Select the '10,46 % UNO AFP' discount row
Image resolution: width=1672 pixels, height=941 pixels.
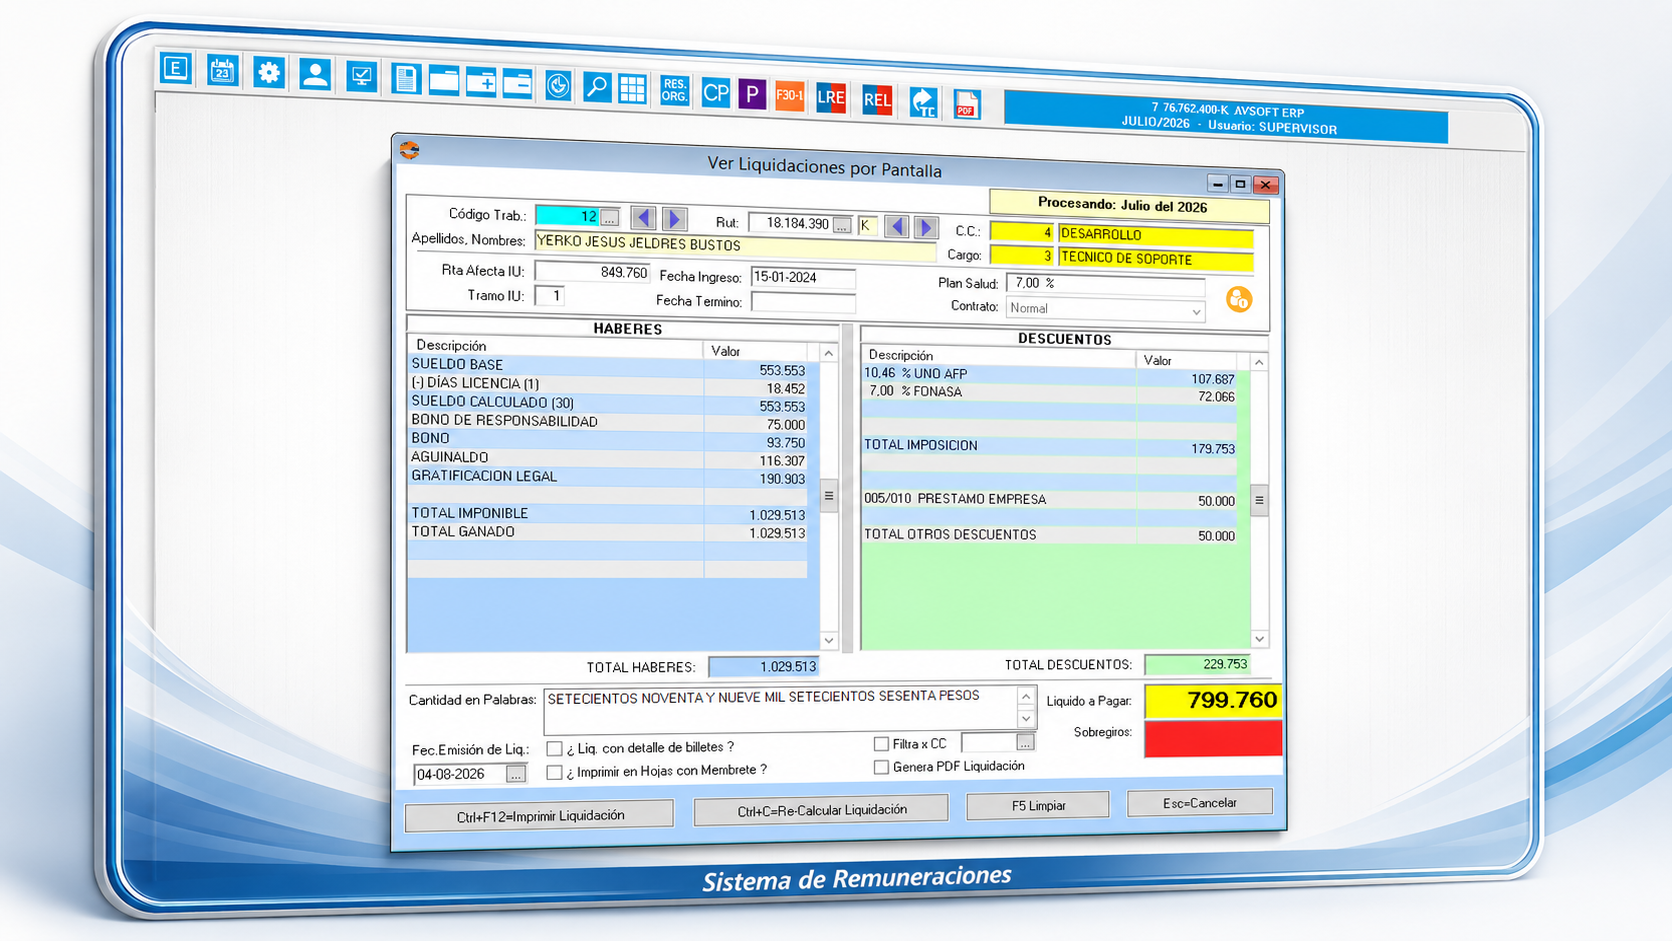(1050, 376)
